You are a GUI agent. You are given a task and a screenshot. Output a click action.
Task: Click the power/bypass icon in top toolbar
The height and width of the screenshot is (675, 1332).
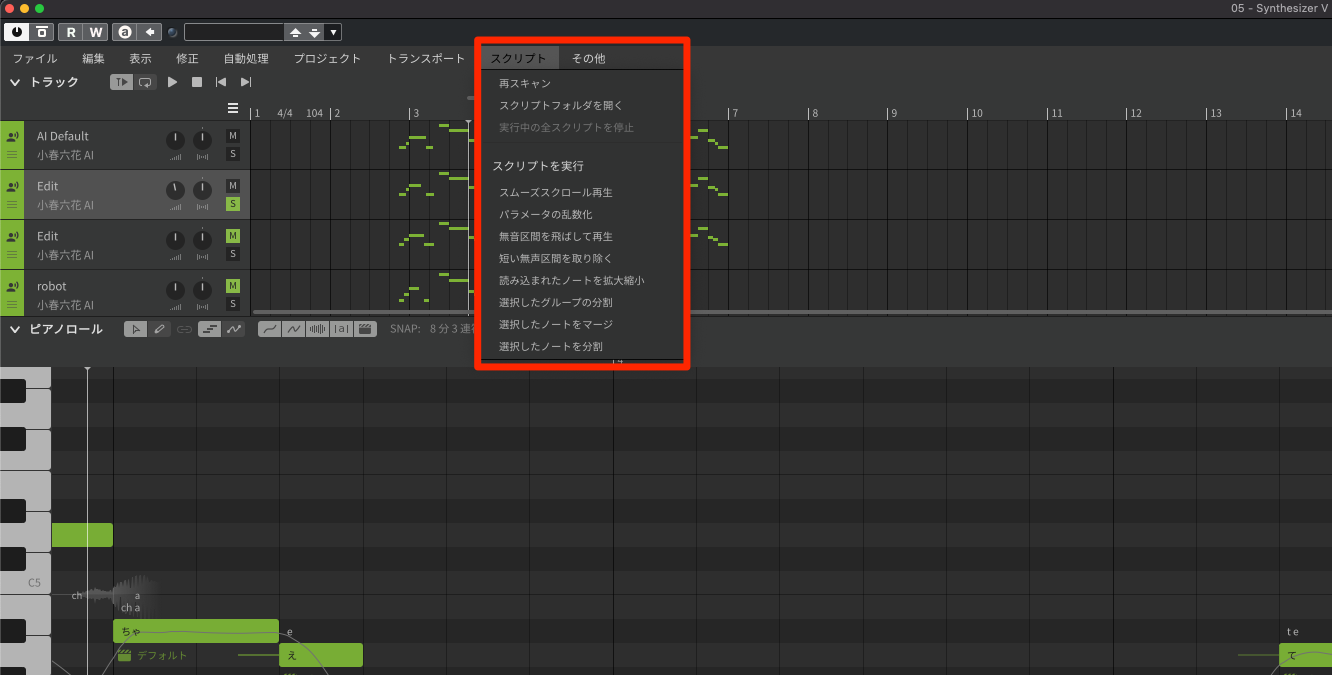coord(16,32)
